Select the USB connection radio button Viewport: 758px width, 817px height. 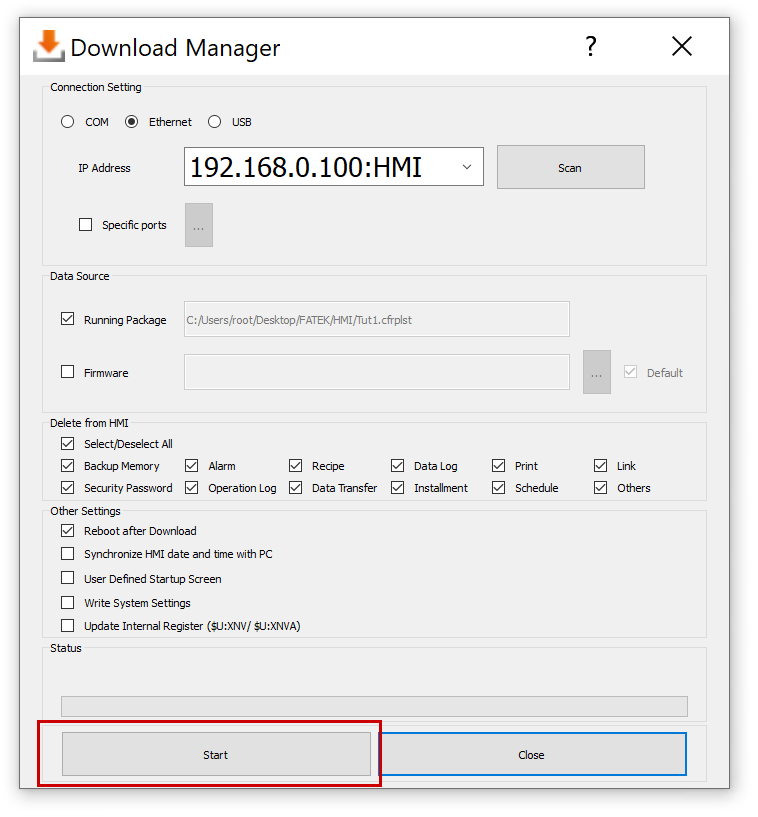pyautogui.click(x=215, y=122)
